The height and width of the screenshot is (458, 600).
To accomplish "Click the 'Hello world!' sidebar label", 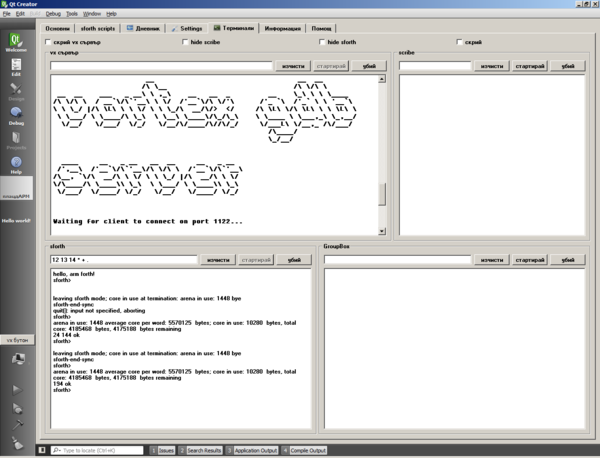I will [16, 221].
